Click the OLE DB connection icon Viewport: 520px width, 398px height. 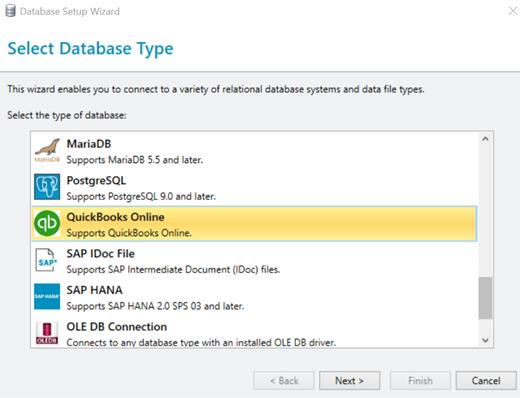click(47, 333)
